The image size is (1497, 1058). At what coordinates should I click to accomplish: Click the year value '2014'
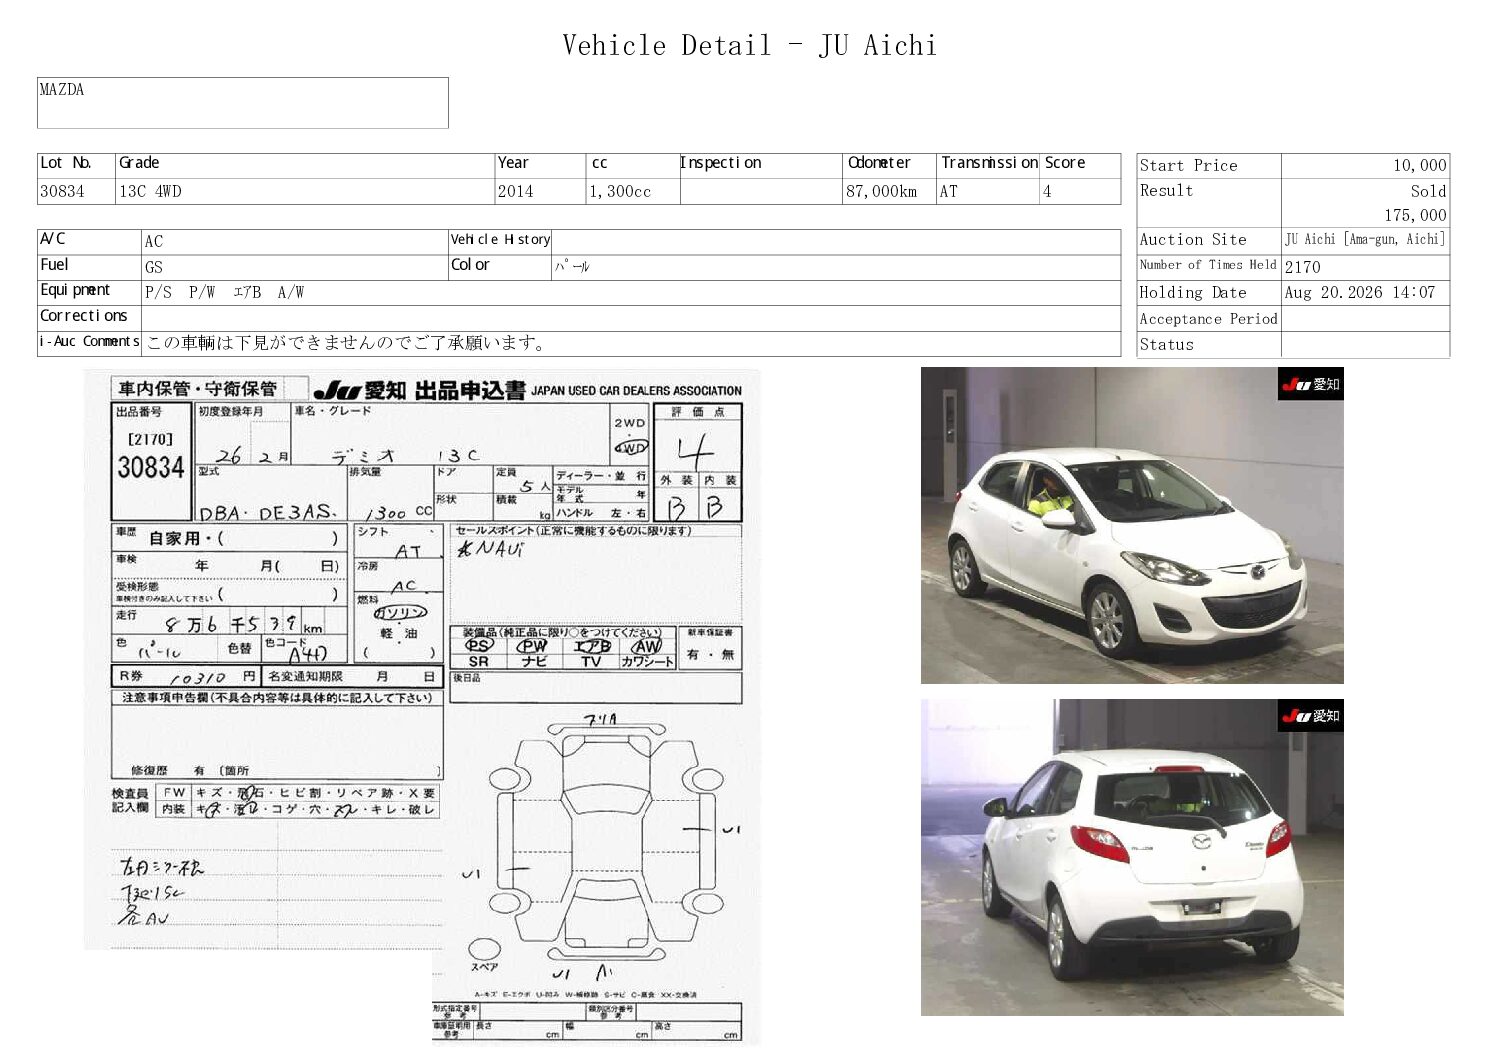coord(516,191)
